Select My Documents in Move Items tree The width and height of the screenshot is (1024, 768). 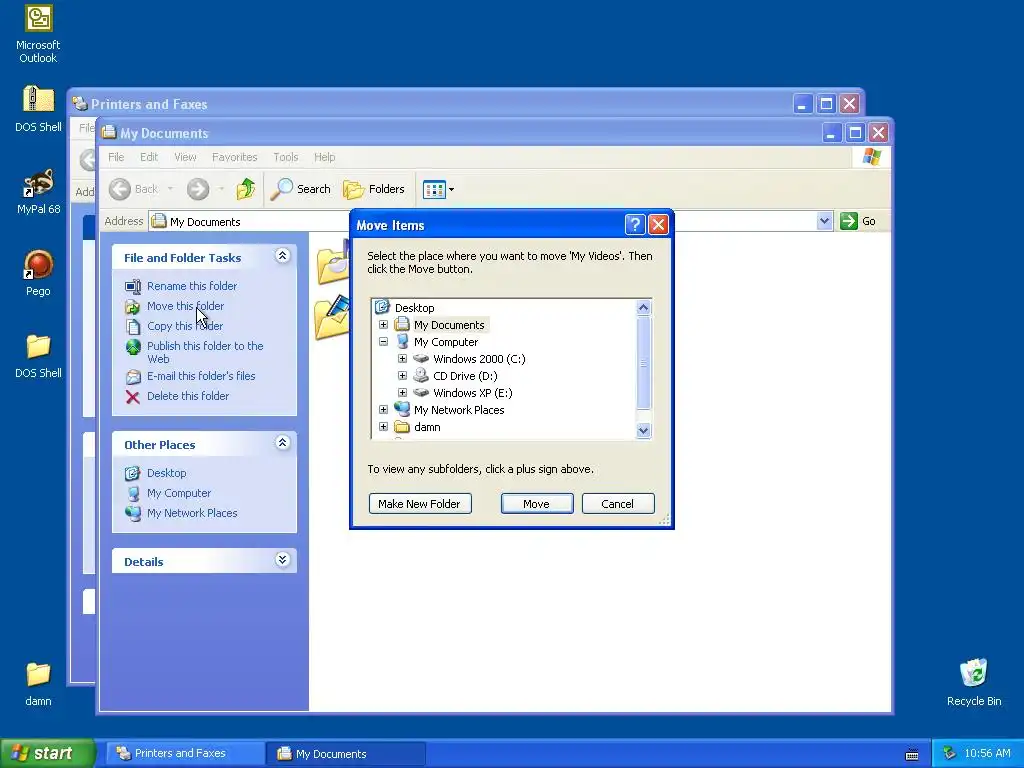click(x=449, y=325)
